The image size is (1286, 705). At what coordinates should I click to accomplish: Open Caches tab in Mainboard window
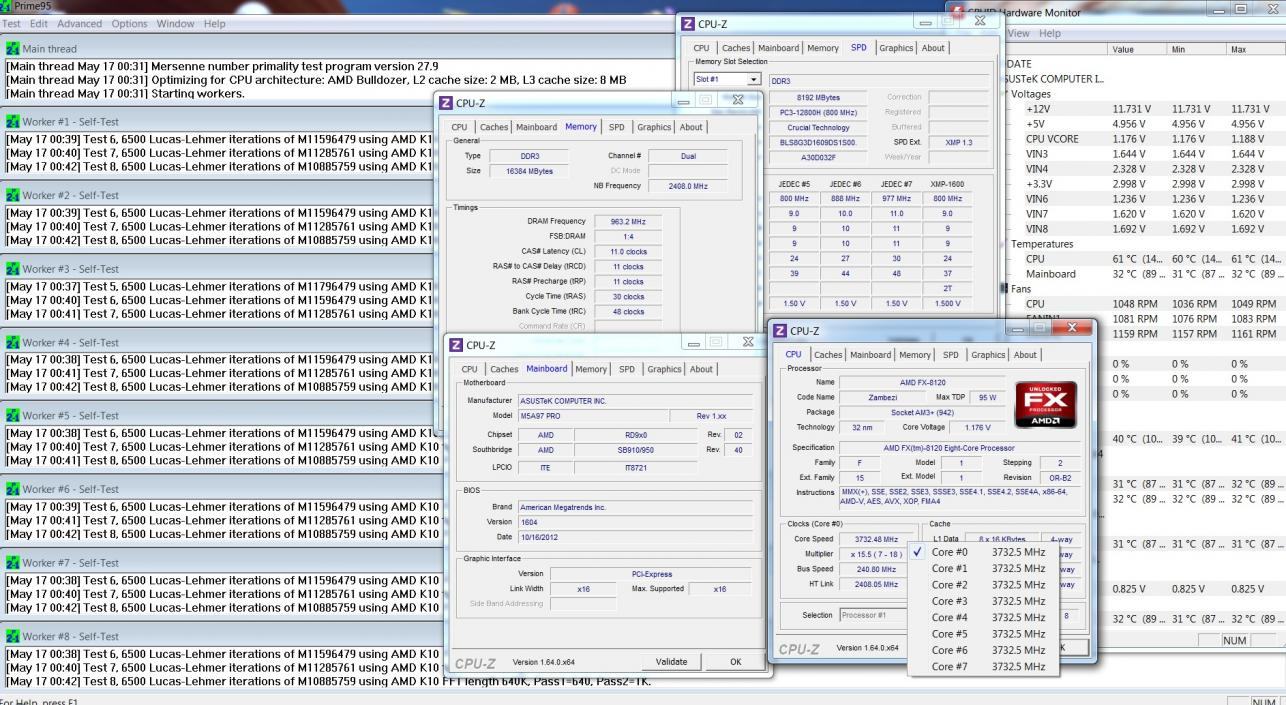tap(504, 369)
